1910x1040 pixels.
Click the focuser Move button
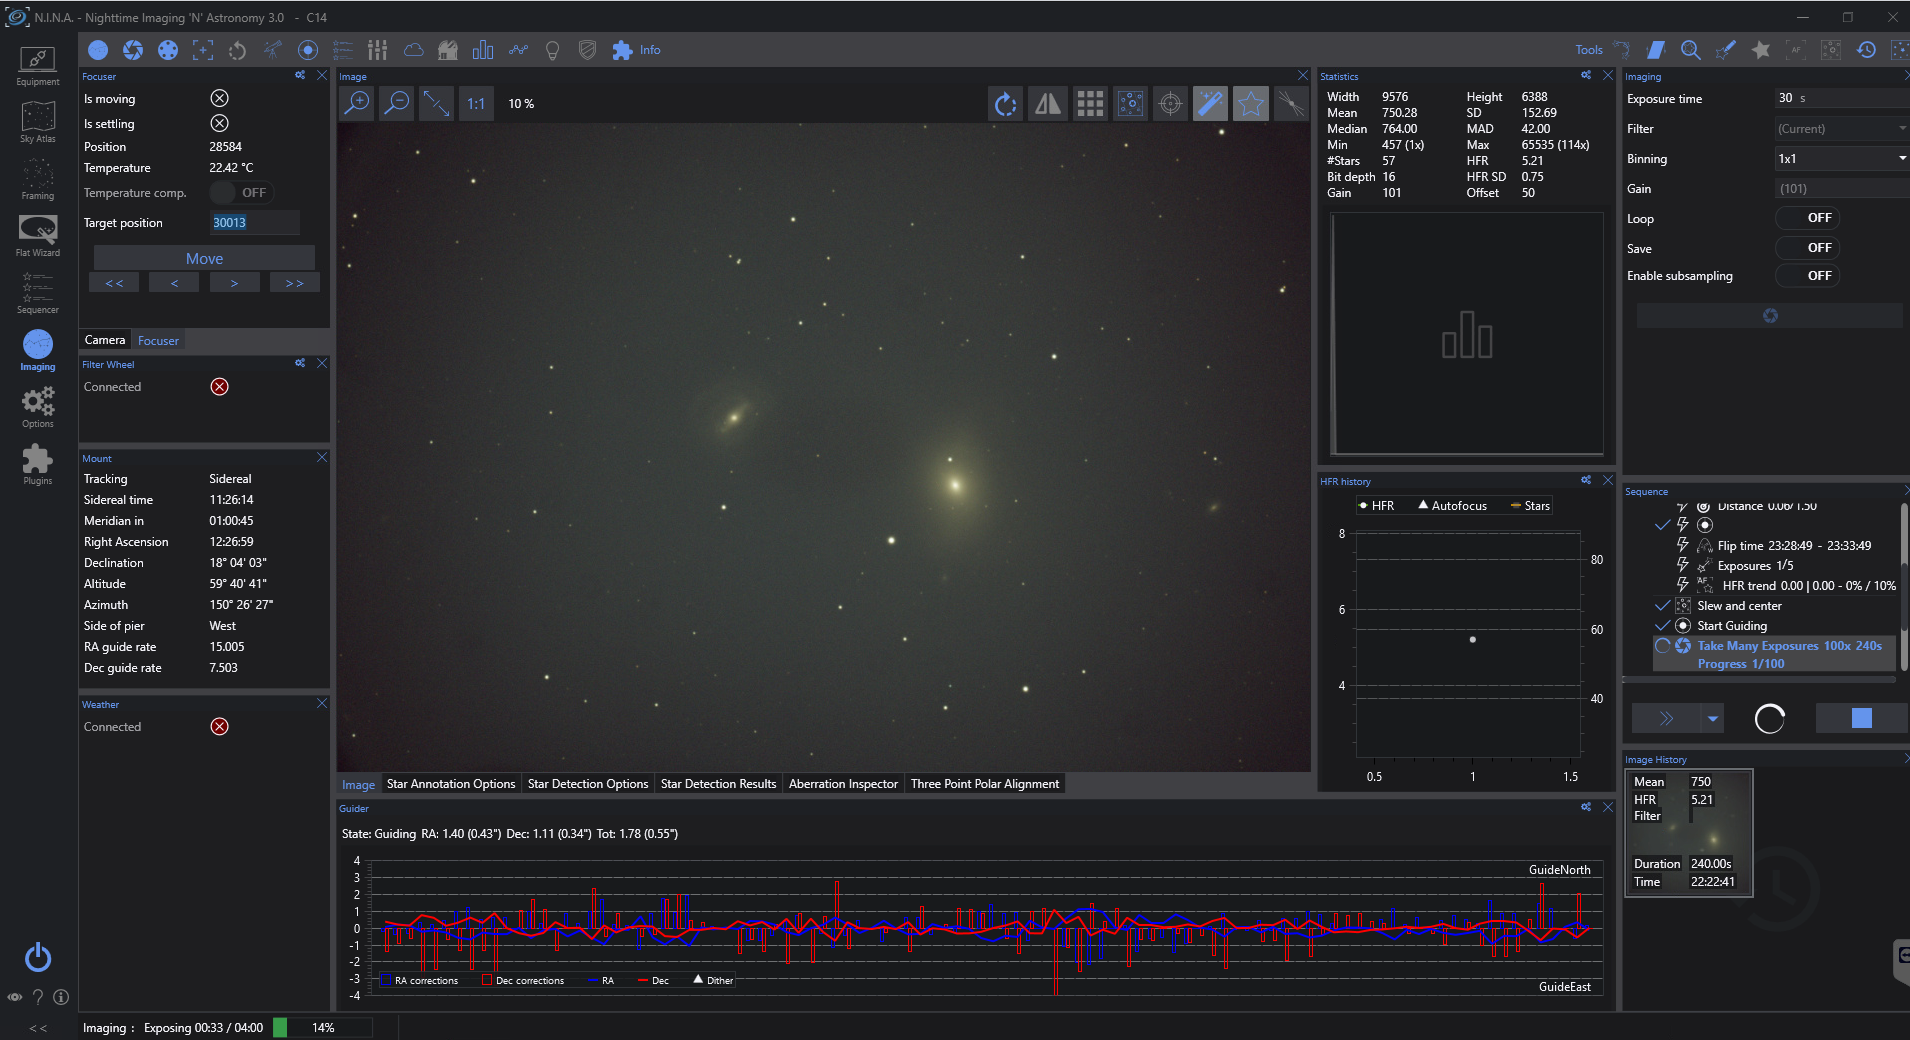[x=204, y=259]
